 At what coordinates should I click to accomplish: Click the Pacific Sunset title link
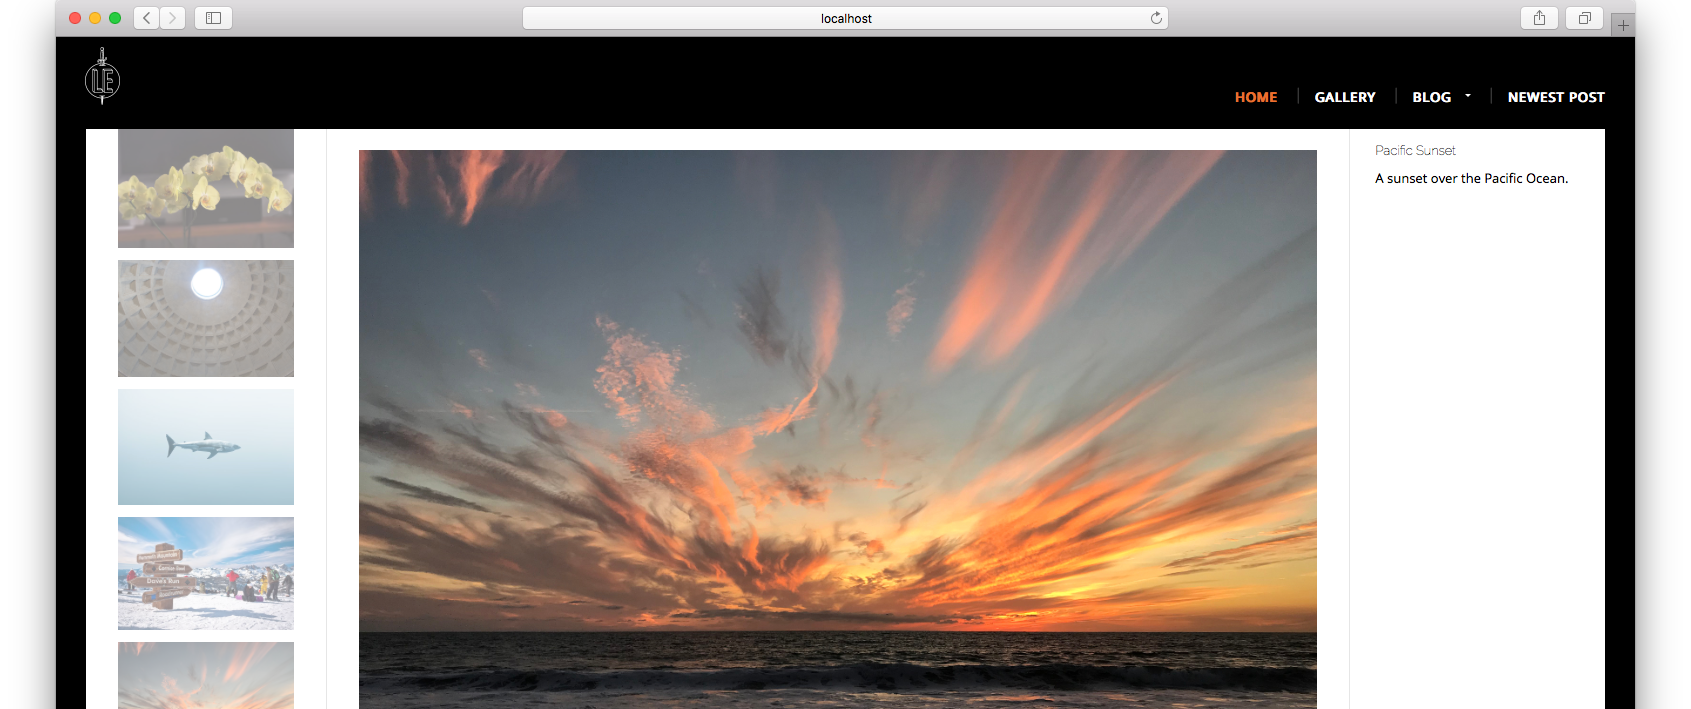click(1415, 150)
